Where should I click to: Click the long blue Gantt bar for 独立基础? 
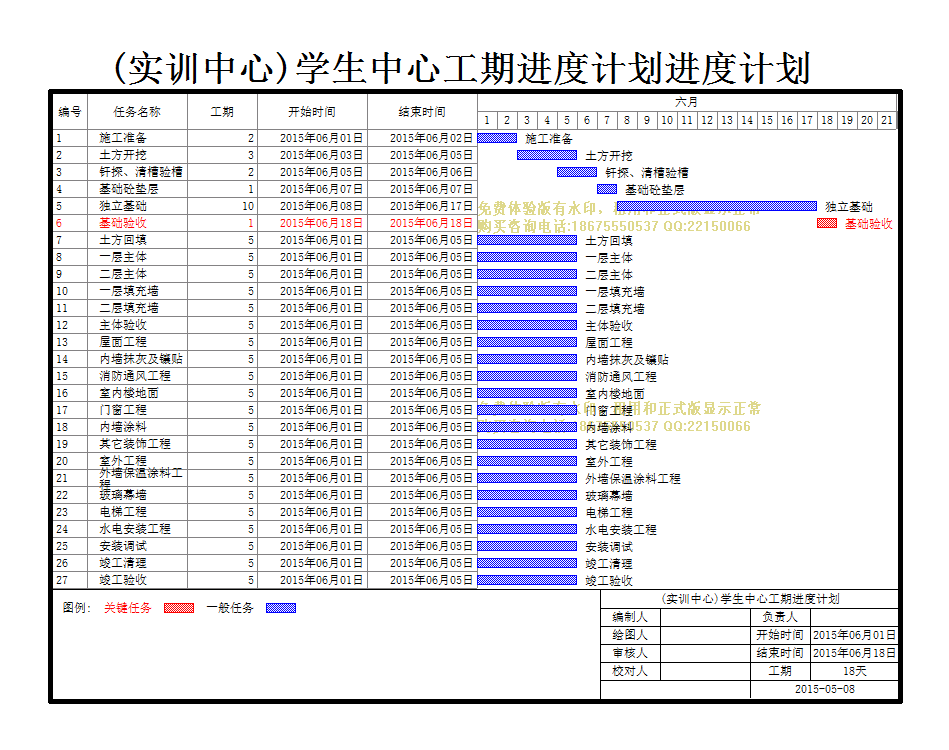tap(717, 206)
